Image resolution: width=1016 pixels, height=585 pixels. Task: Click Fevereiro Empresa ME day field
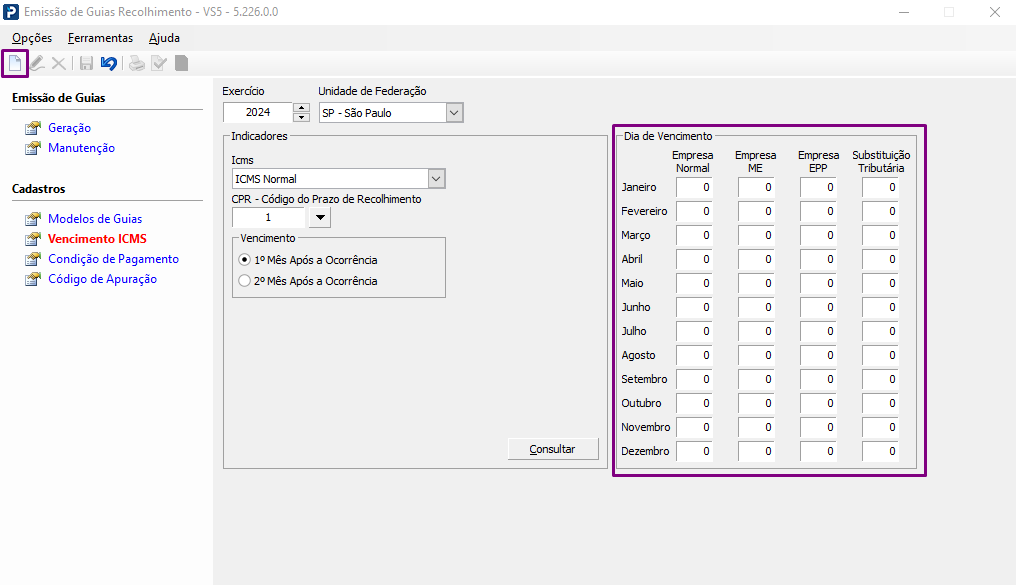[x=756, y=211]
